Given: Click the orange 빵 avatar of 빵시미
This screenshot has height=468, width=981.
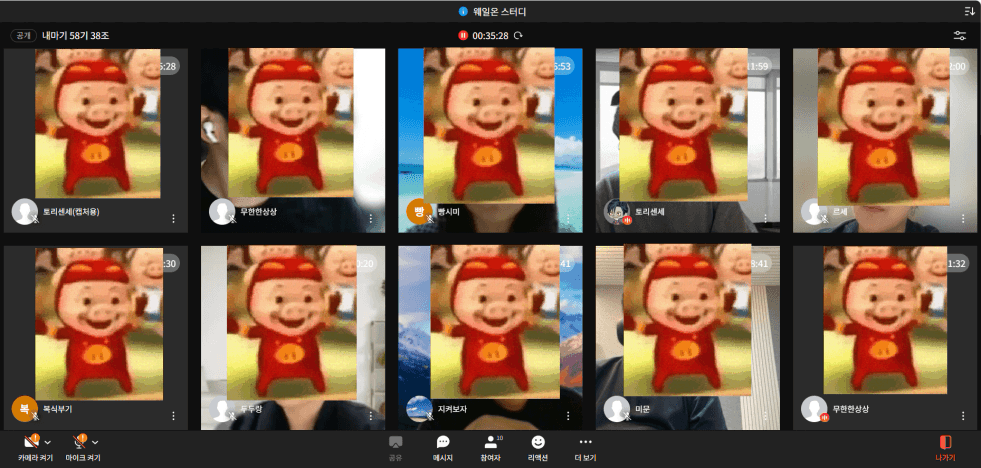Looking at the screenshot, I should 419,211.
